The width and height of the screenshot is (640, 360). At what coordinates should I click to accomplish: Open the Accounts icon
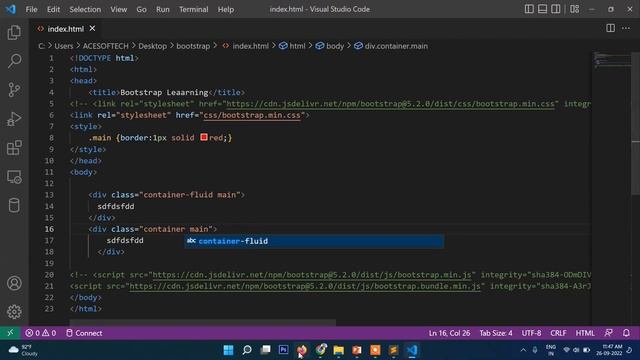point(14,283)
